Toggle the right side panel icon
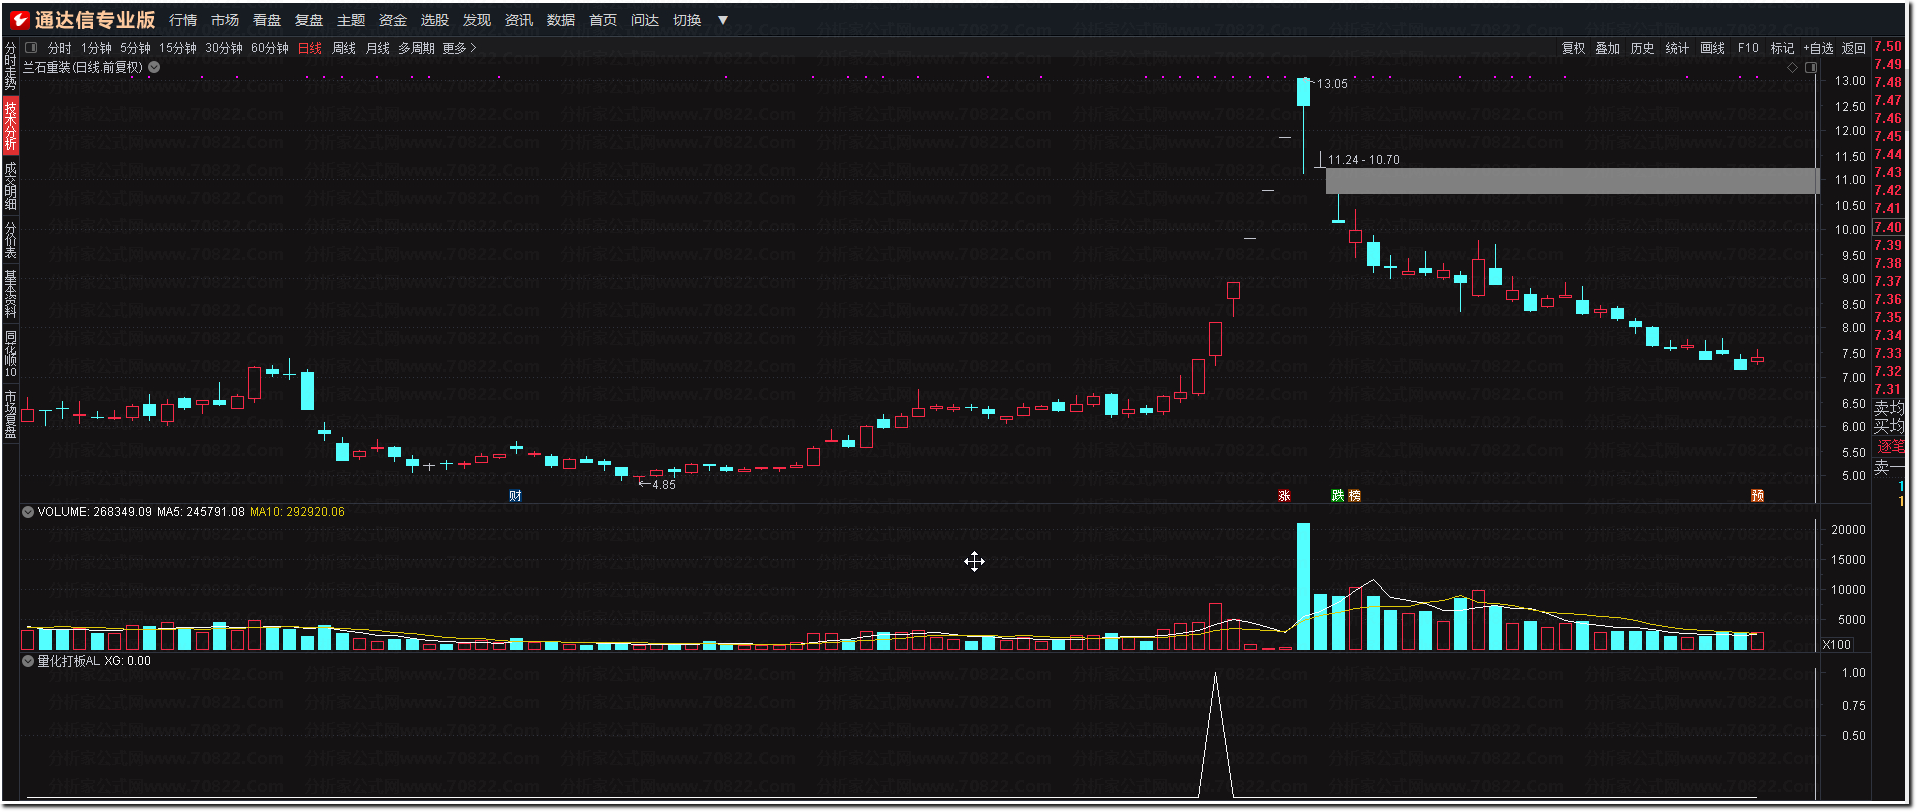Image resolution: width=1918 pixels, height=812 pixels. click(x=1810, y=67)
